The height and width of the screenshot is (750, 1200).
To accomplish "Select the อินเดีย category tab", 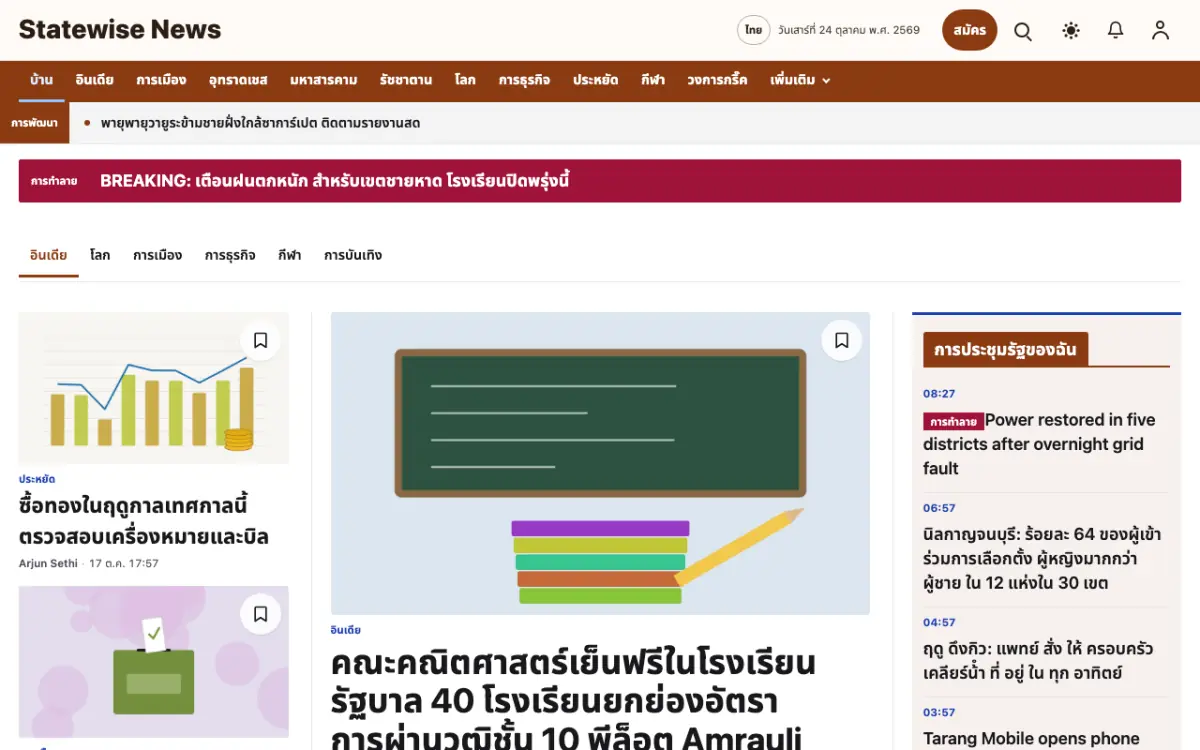I will [48, 256].
